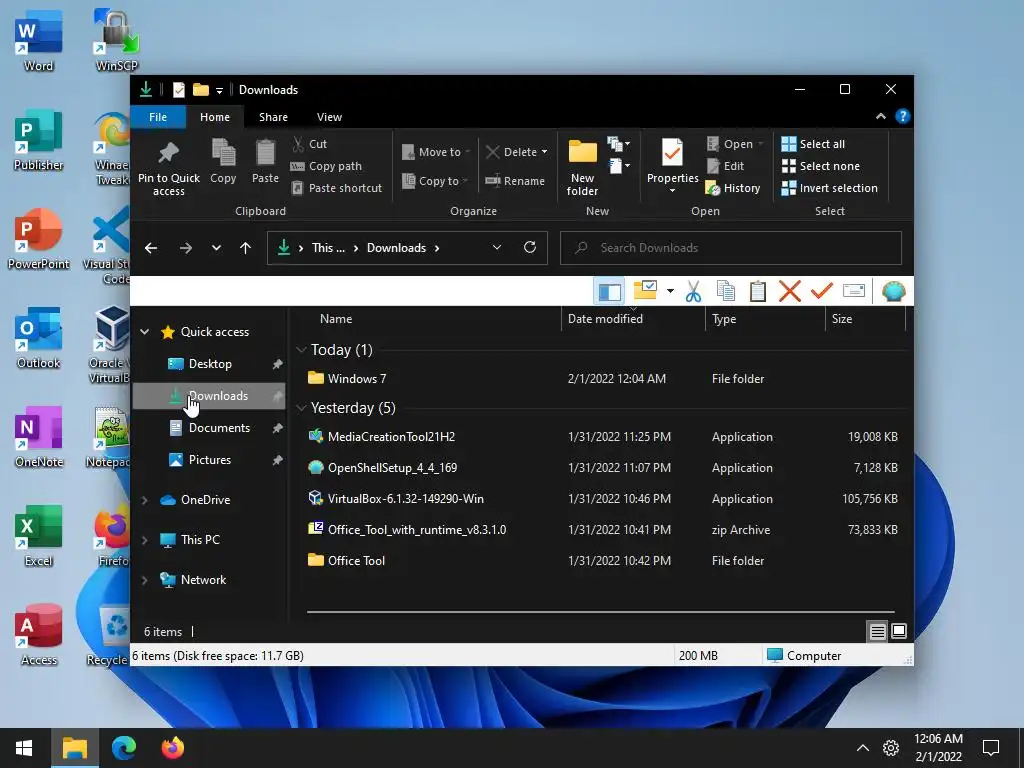Click the History button in ribbon

[x=733, y=188]
